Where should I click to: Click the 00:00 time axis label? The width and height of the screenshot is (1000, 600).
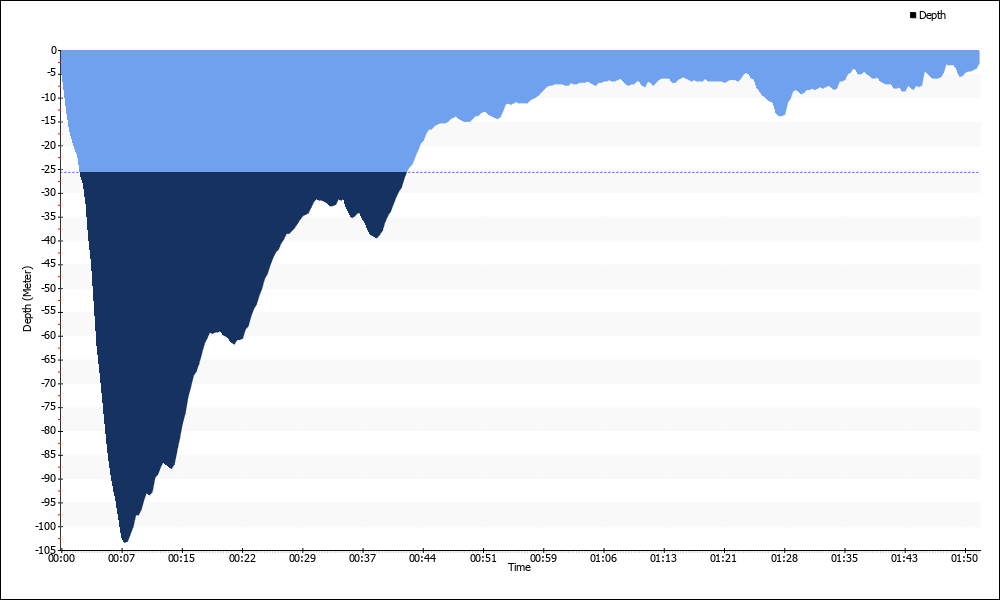coord(61,559)
